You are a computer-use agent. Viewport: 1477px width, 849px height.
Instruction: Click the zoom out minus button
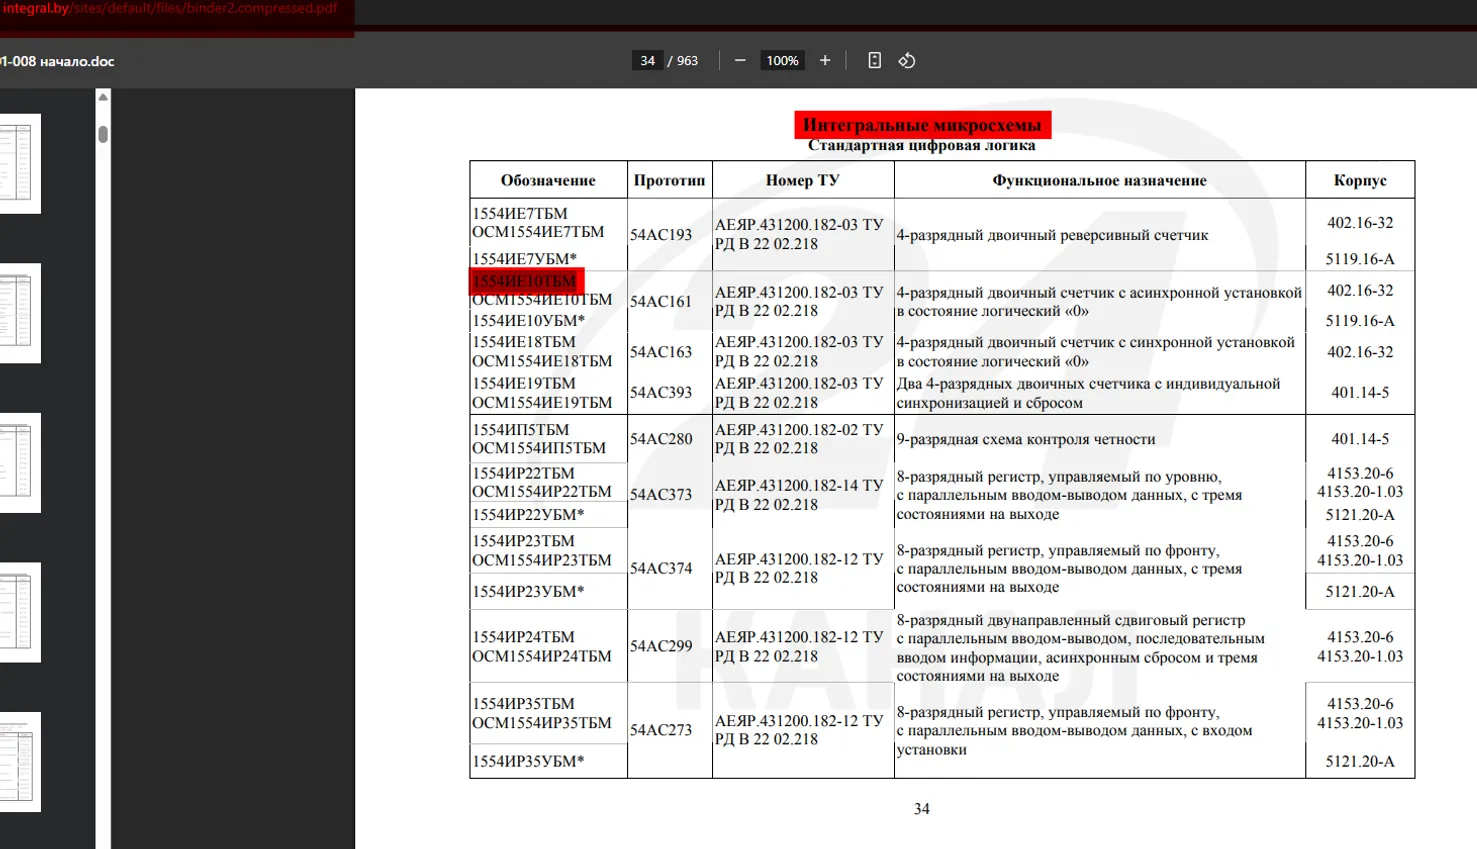[740, 61]
